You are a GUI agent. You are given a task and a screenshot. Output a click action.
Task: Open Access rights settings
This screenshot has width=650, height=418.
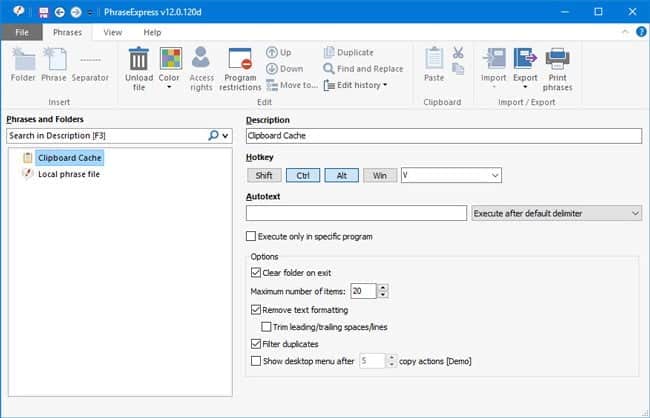(x=201, y=69)
